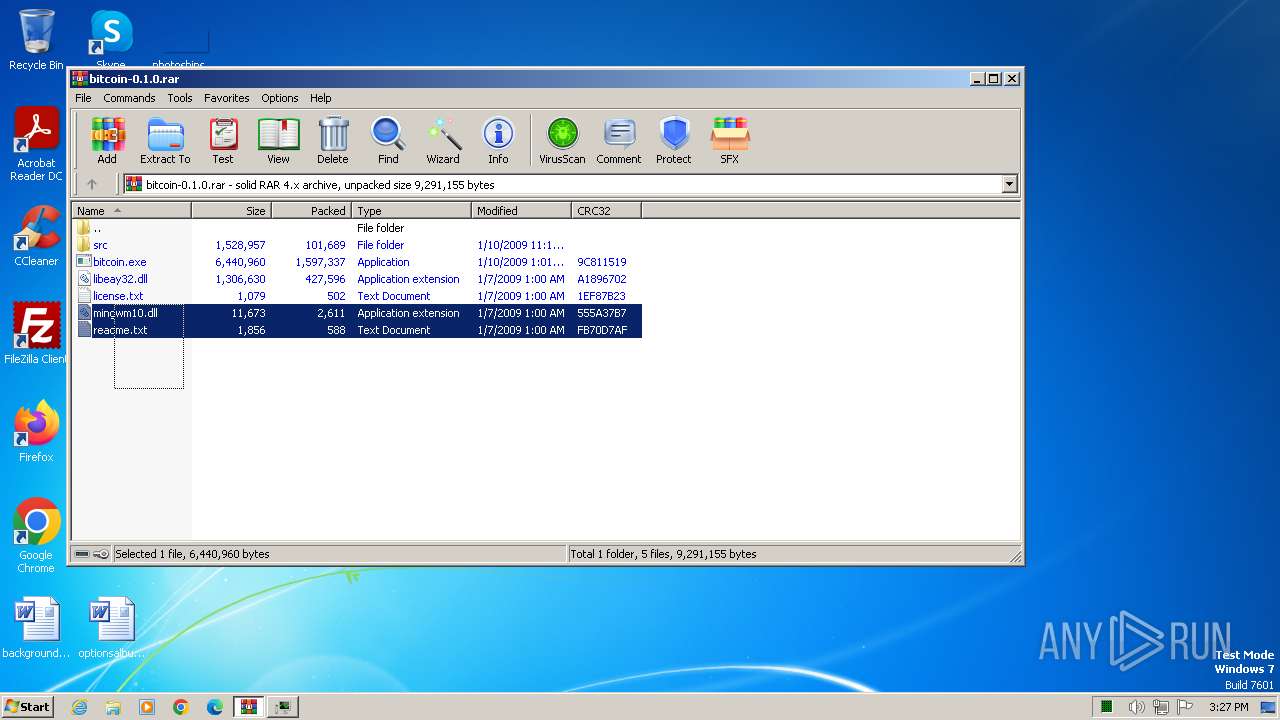
Task: Create SFX self-extracting archive
Action: (730, 140)
